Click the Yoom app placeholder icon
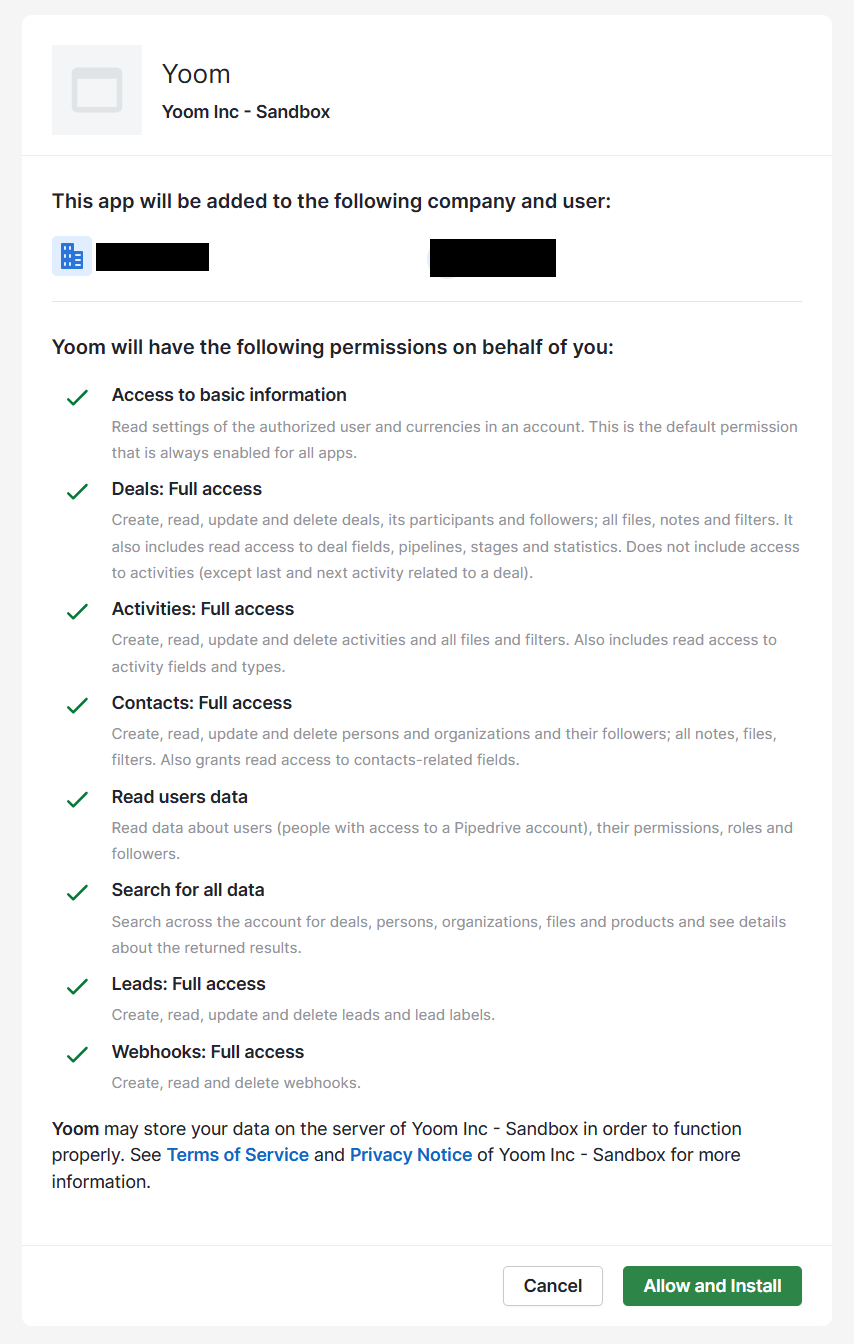Image resolution: width=854 pixels, height=1344 pixels. click(x=97, y=90)
